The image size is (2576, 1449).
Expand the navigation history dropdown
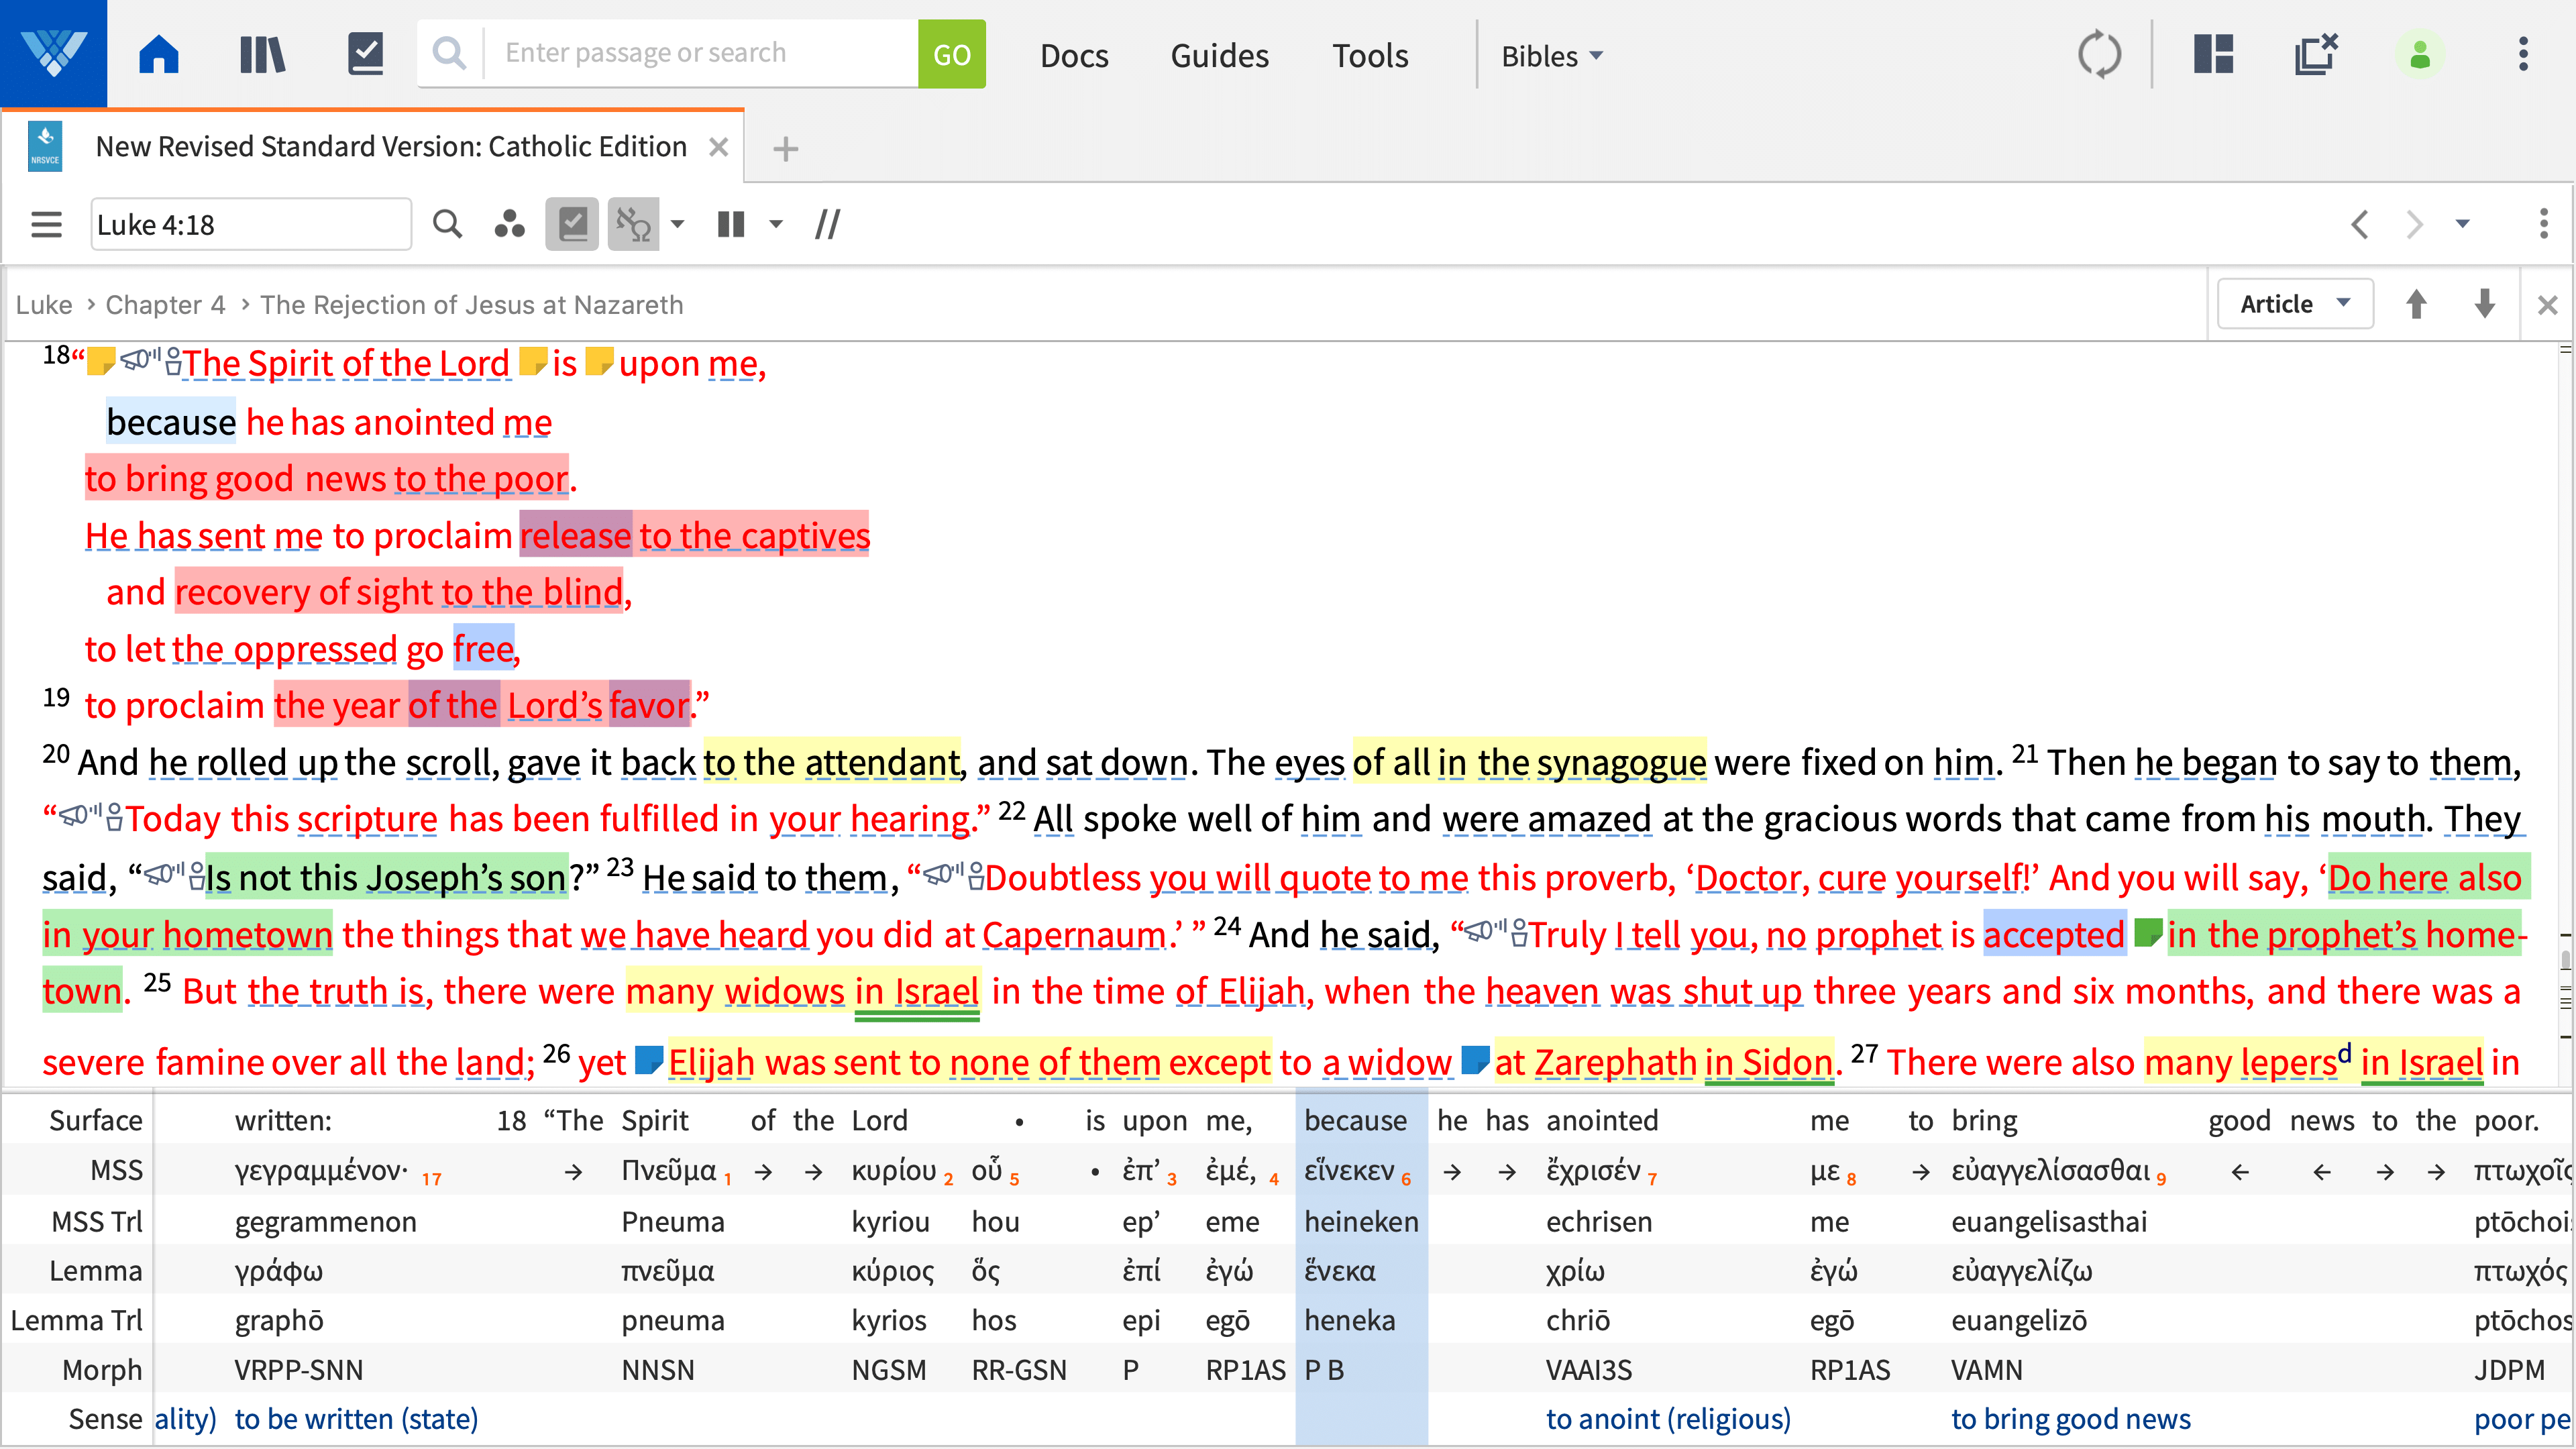tap(2462, 224)
